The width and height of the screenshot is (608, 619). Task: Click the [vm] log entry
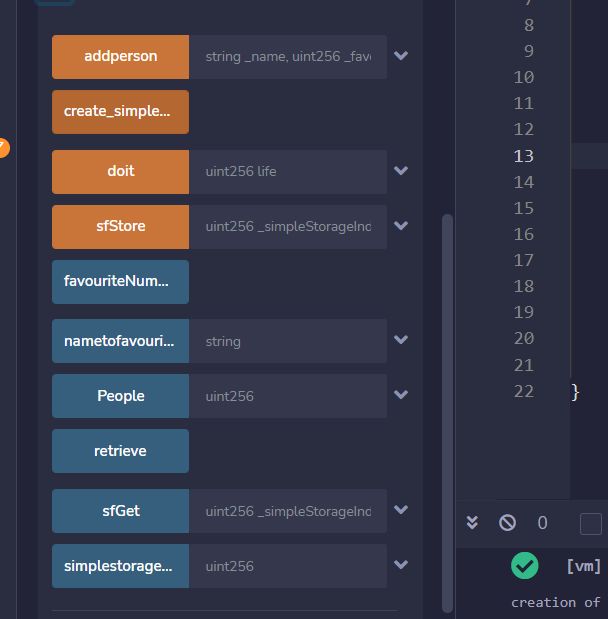tap(584, 566)
